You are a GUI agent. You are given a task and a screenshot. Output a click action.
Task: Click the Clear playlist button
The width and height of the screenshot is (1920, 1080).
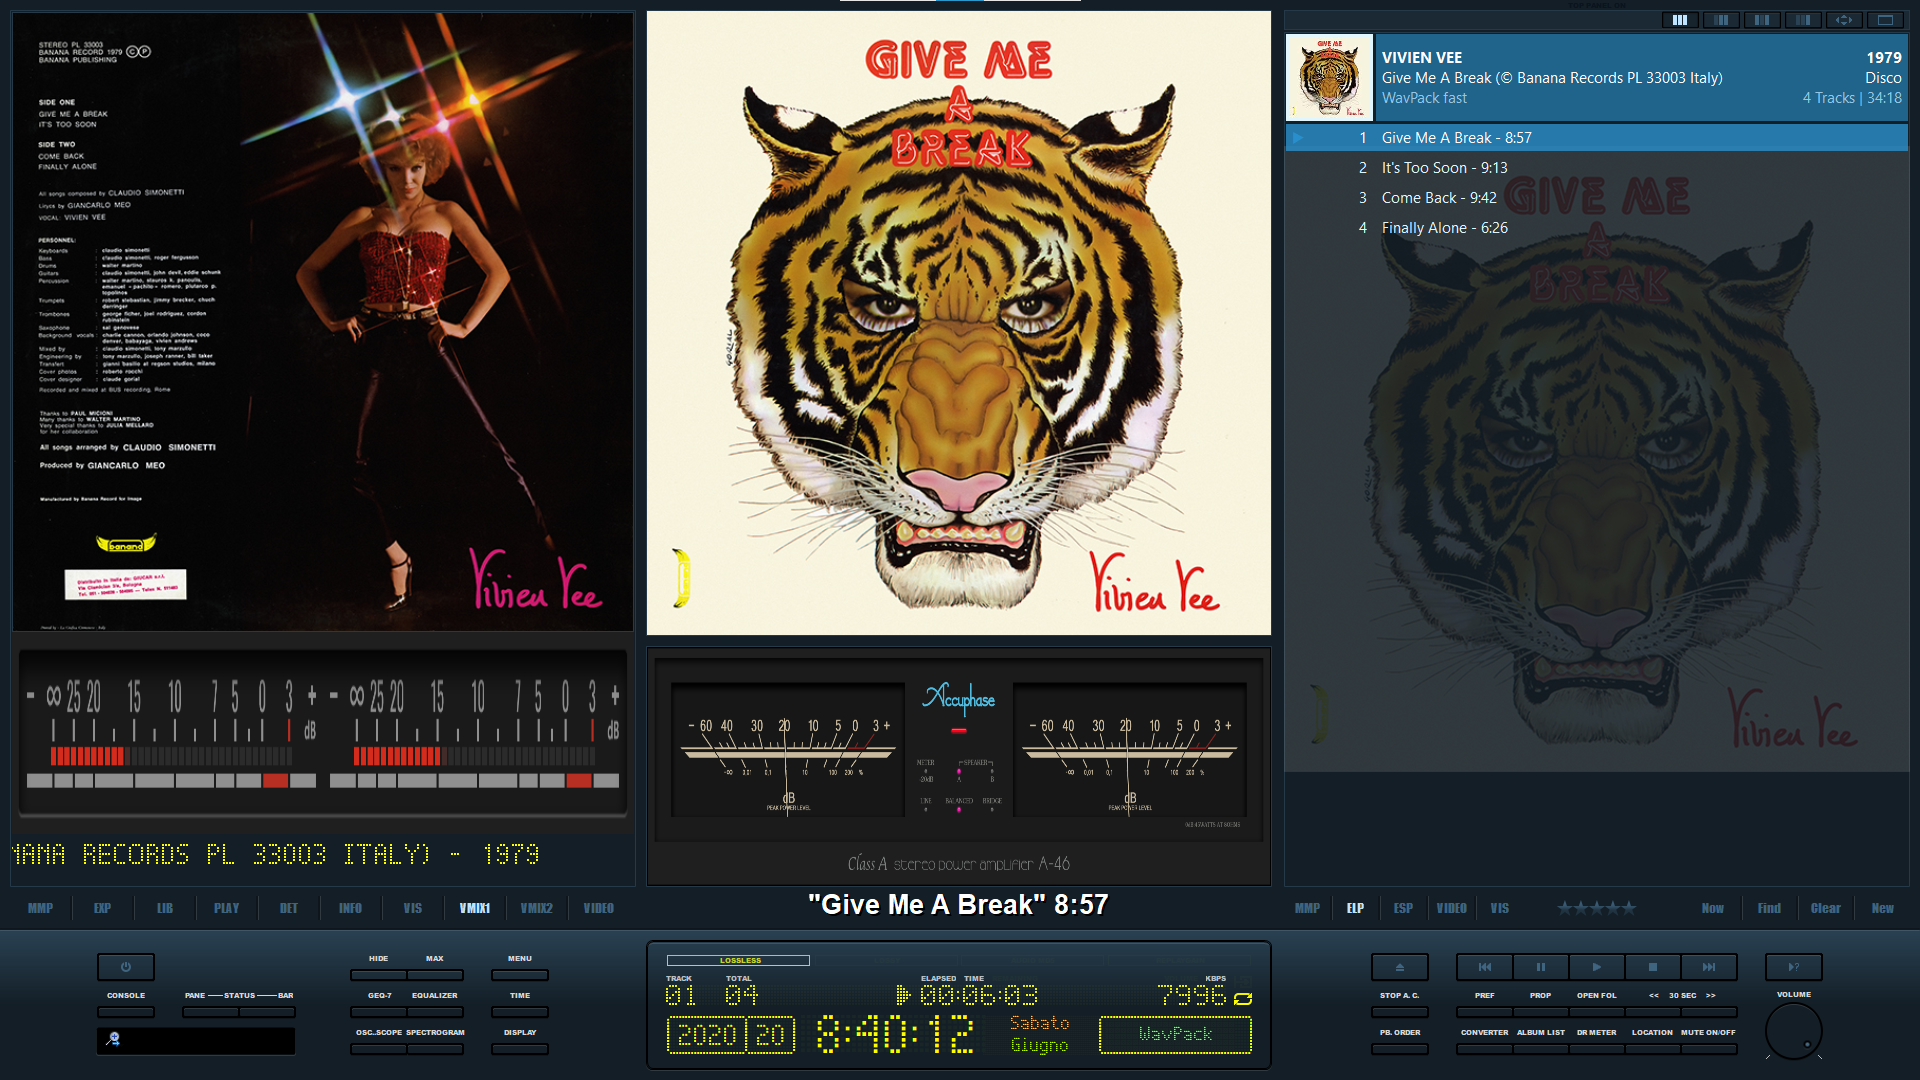click(x=1825, y=908)
